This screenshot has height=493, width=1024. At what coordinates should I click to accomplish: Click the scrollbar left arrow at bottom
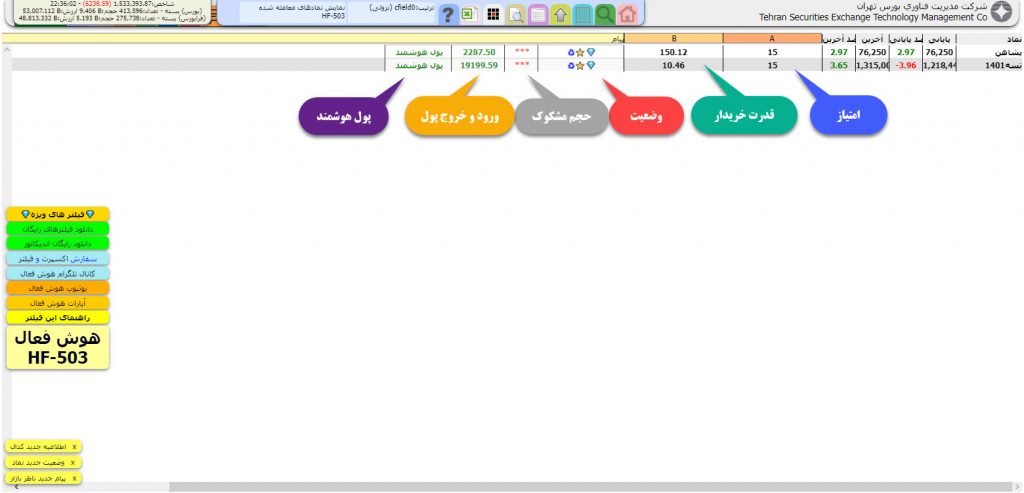pyautogui.click(x=14, y=487)
